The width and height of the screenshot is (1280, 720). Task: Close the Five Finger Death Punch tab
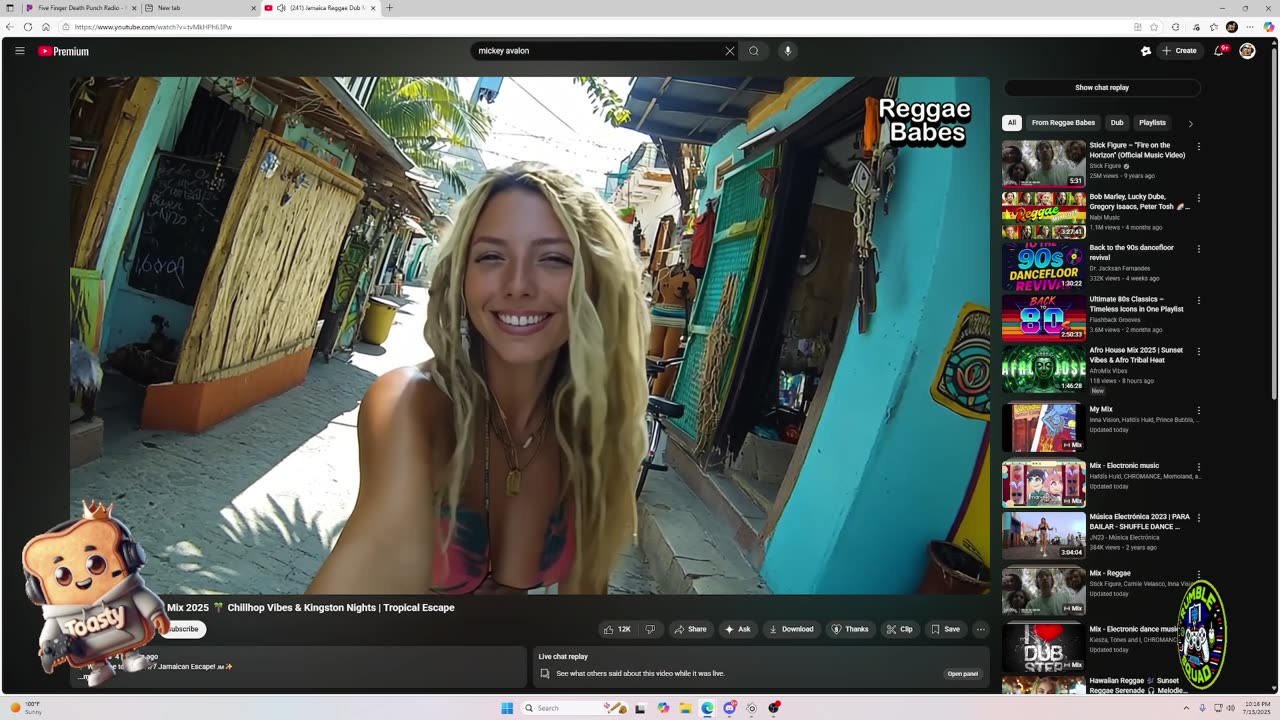pos(134,8)
